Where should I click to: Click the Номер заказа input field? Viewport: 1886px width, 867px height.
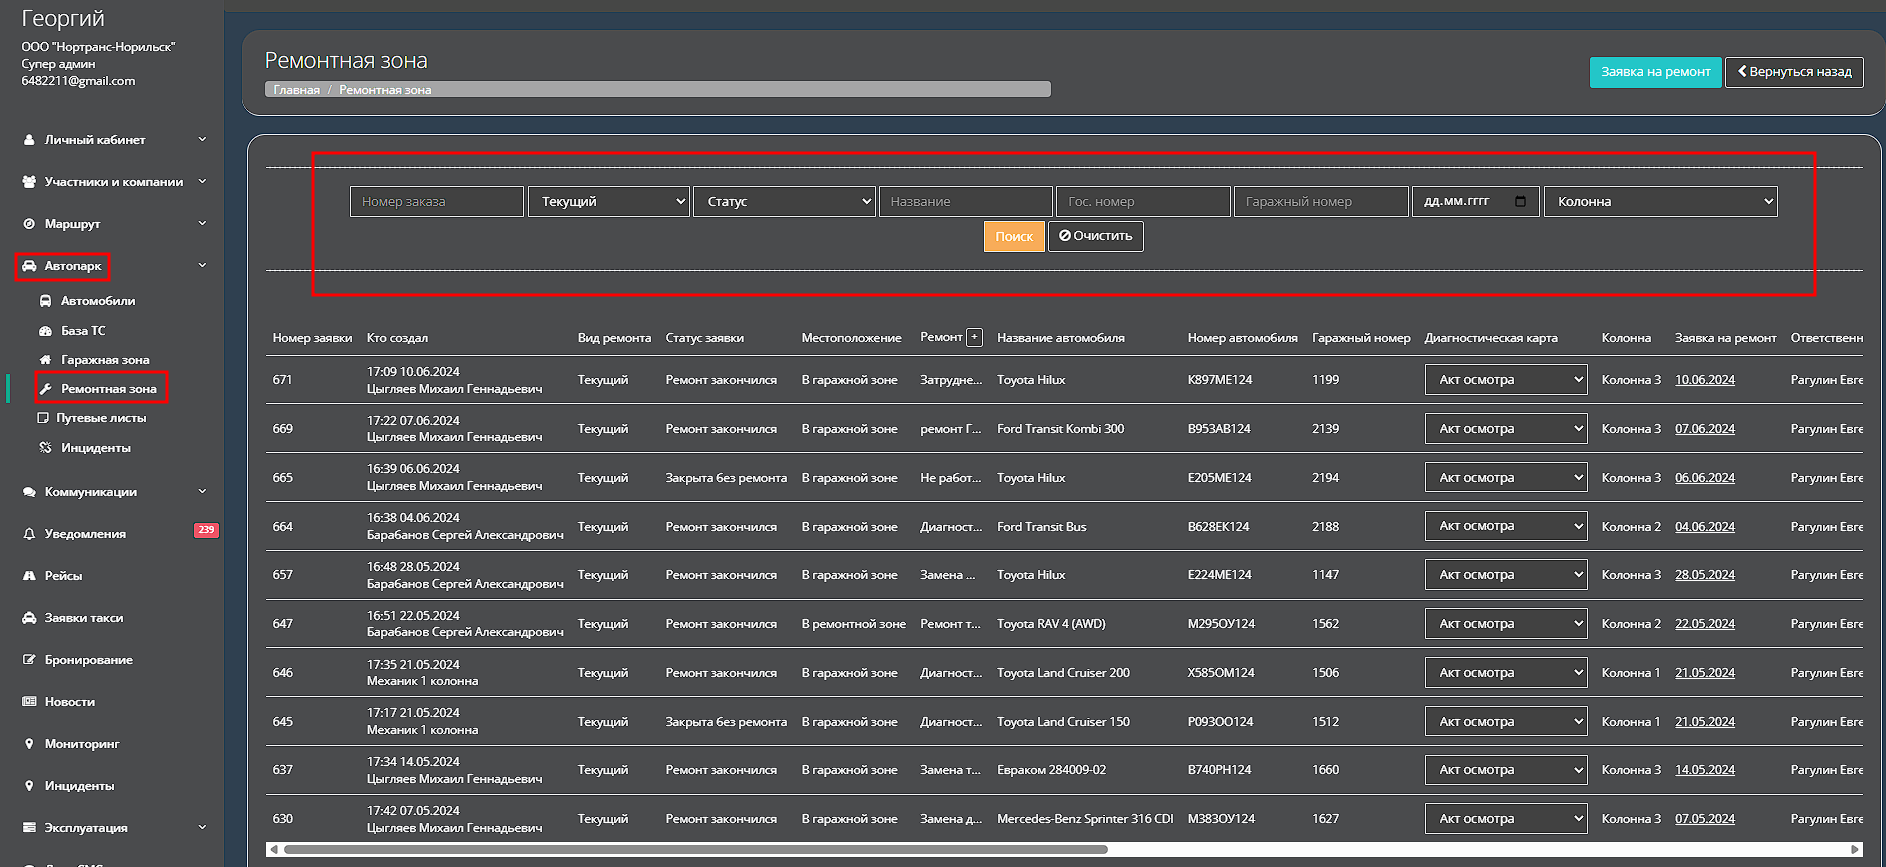(436, 201)
